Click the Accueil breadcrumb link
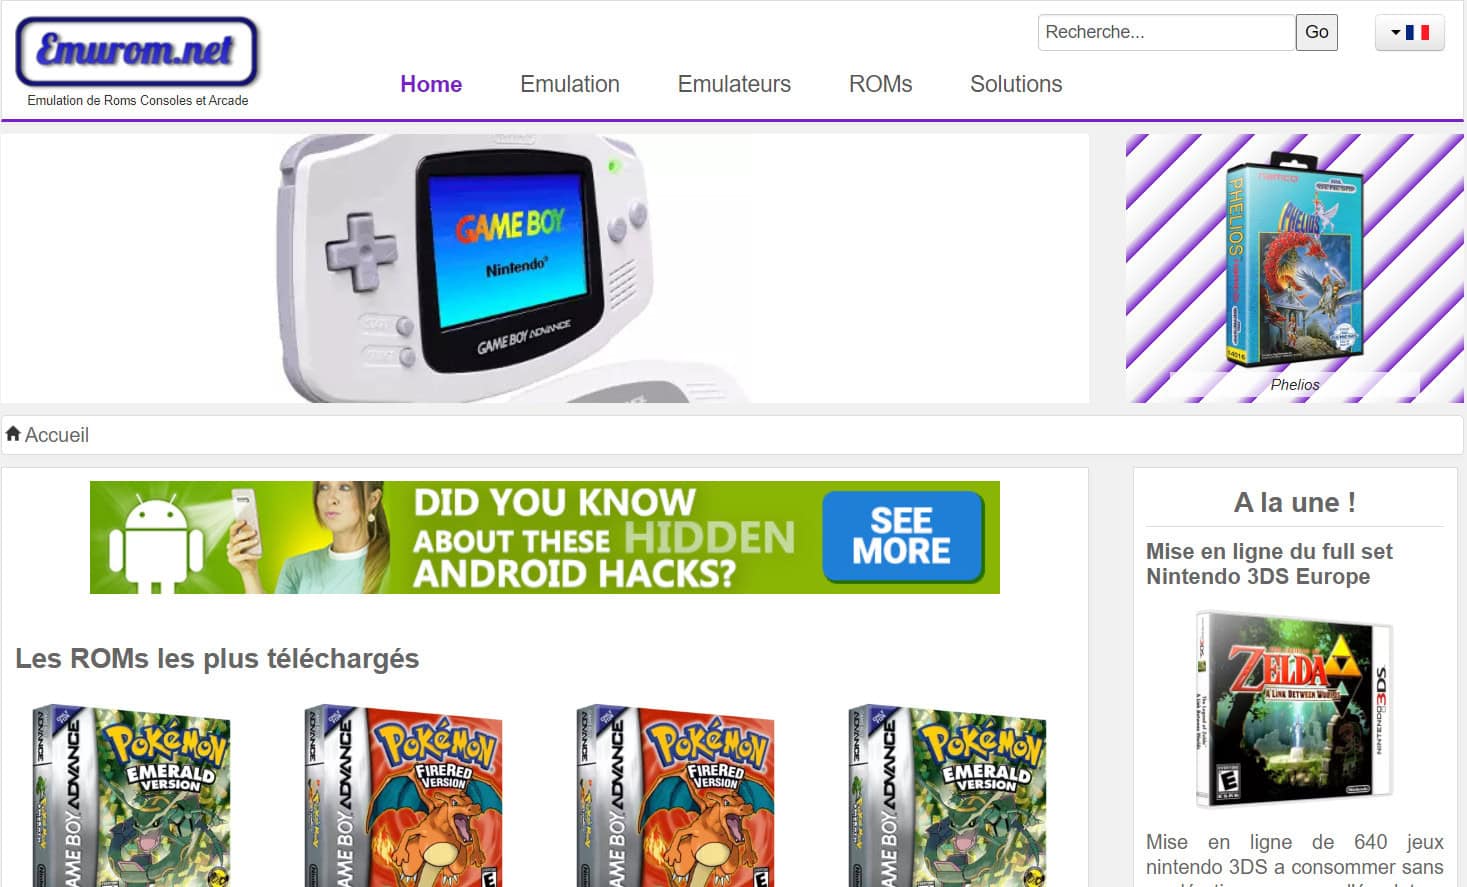The image size is (1467, 887). pos(57,435)
